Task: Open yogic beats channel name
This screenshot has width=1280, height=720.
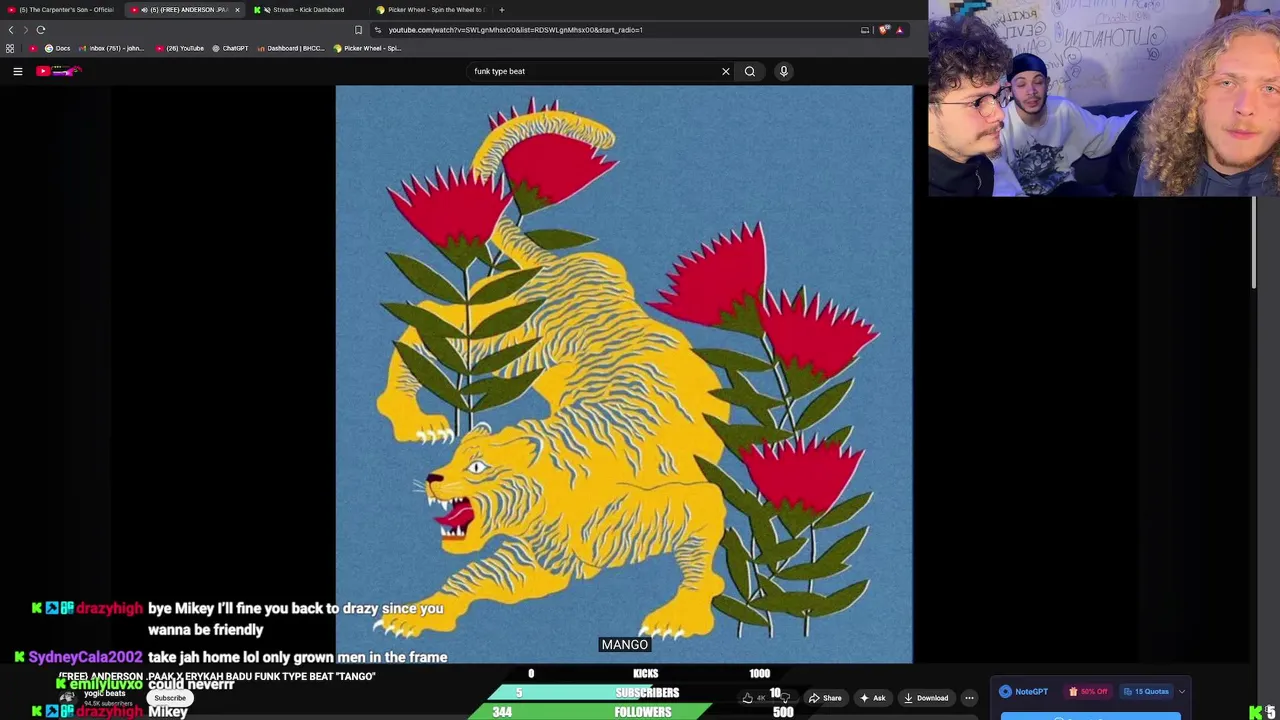Action: [x=104, y=693]
